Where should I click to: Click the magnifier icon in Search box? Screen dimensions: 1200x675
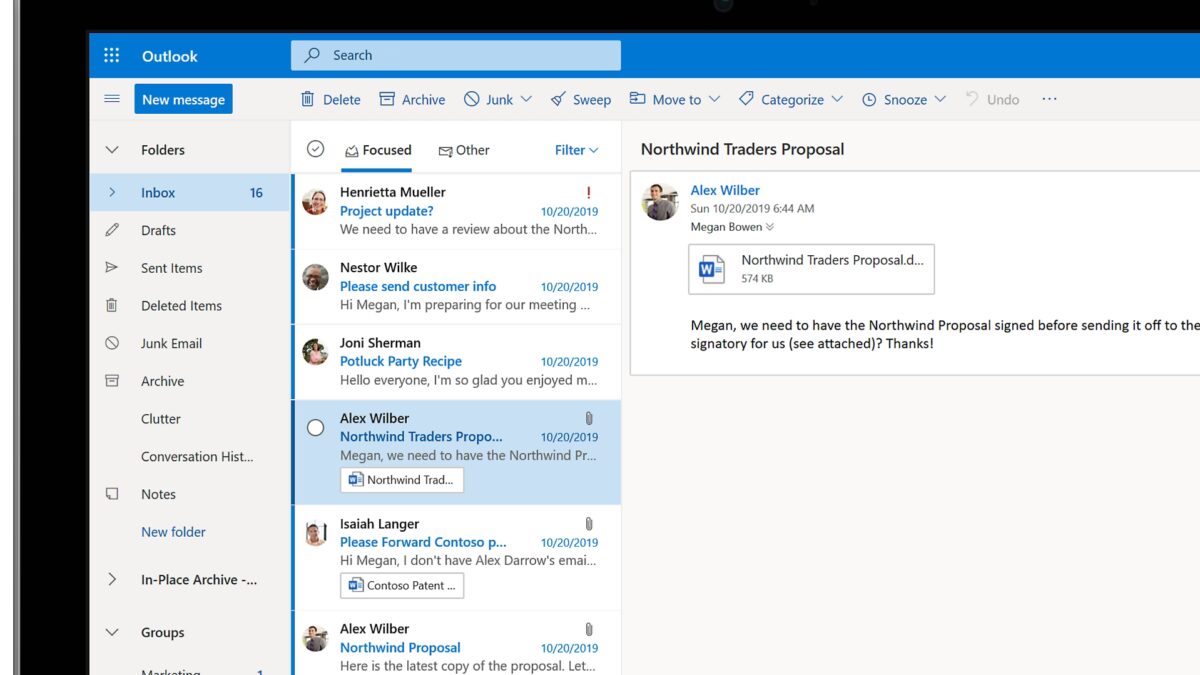click(313, 55)
